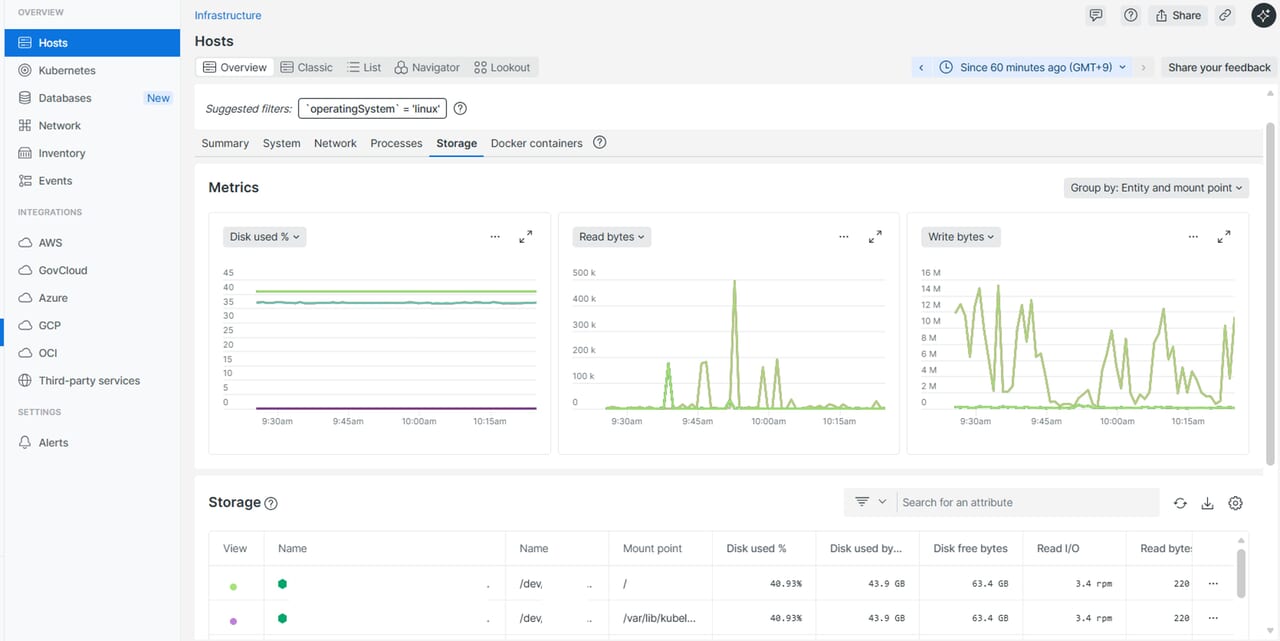
Task: Apply the suggested operatingSystem linux filter
Action: coord(372,109)
